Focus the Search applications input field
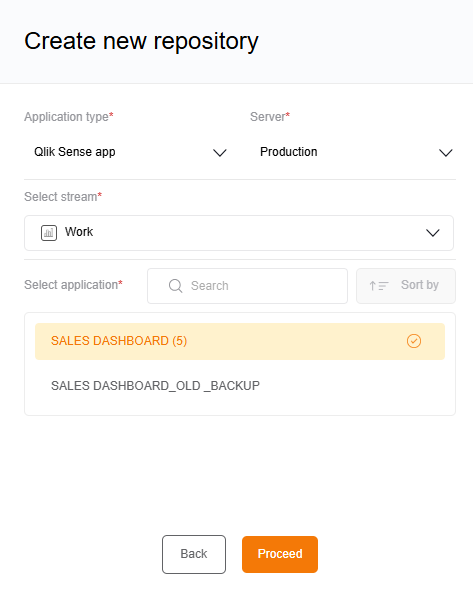This screenshot has height=594, width=473. click(247, 286)
